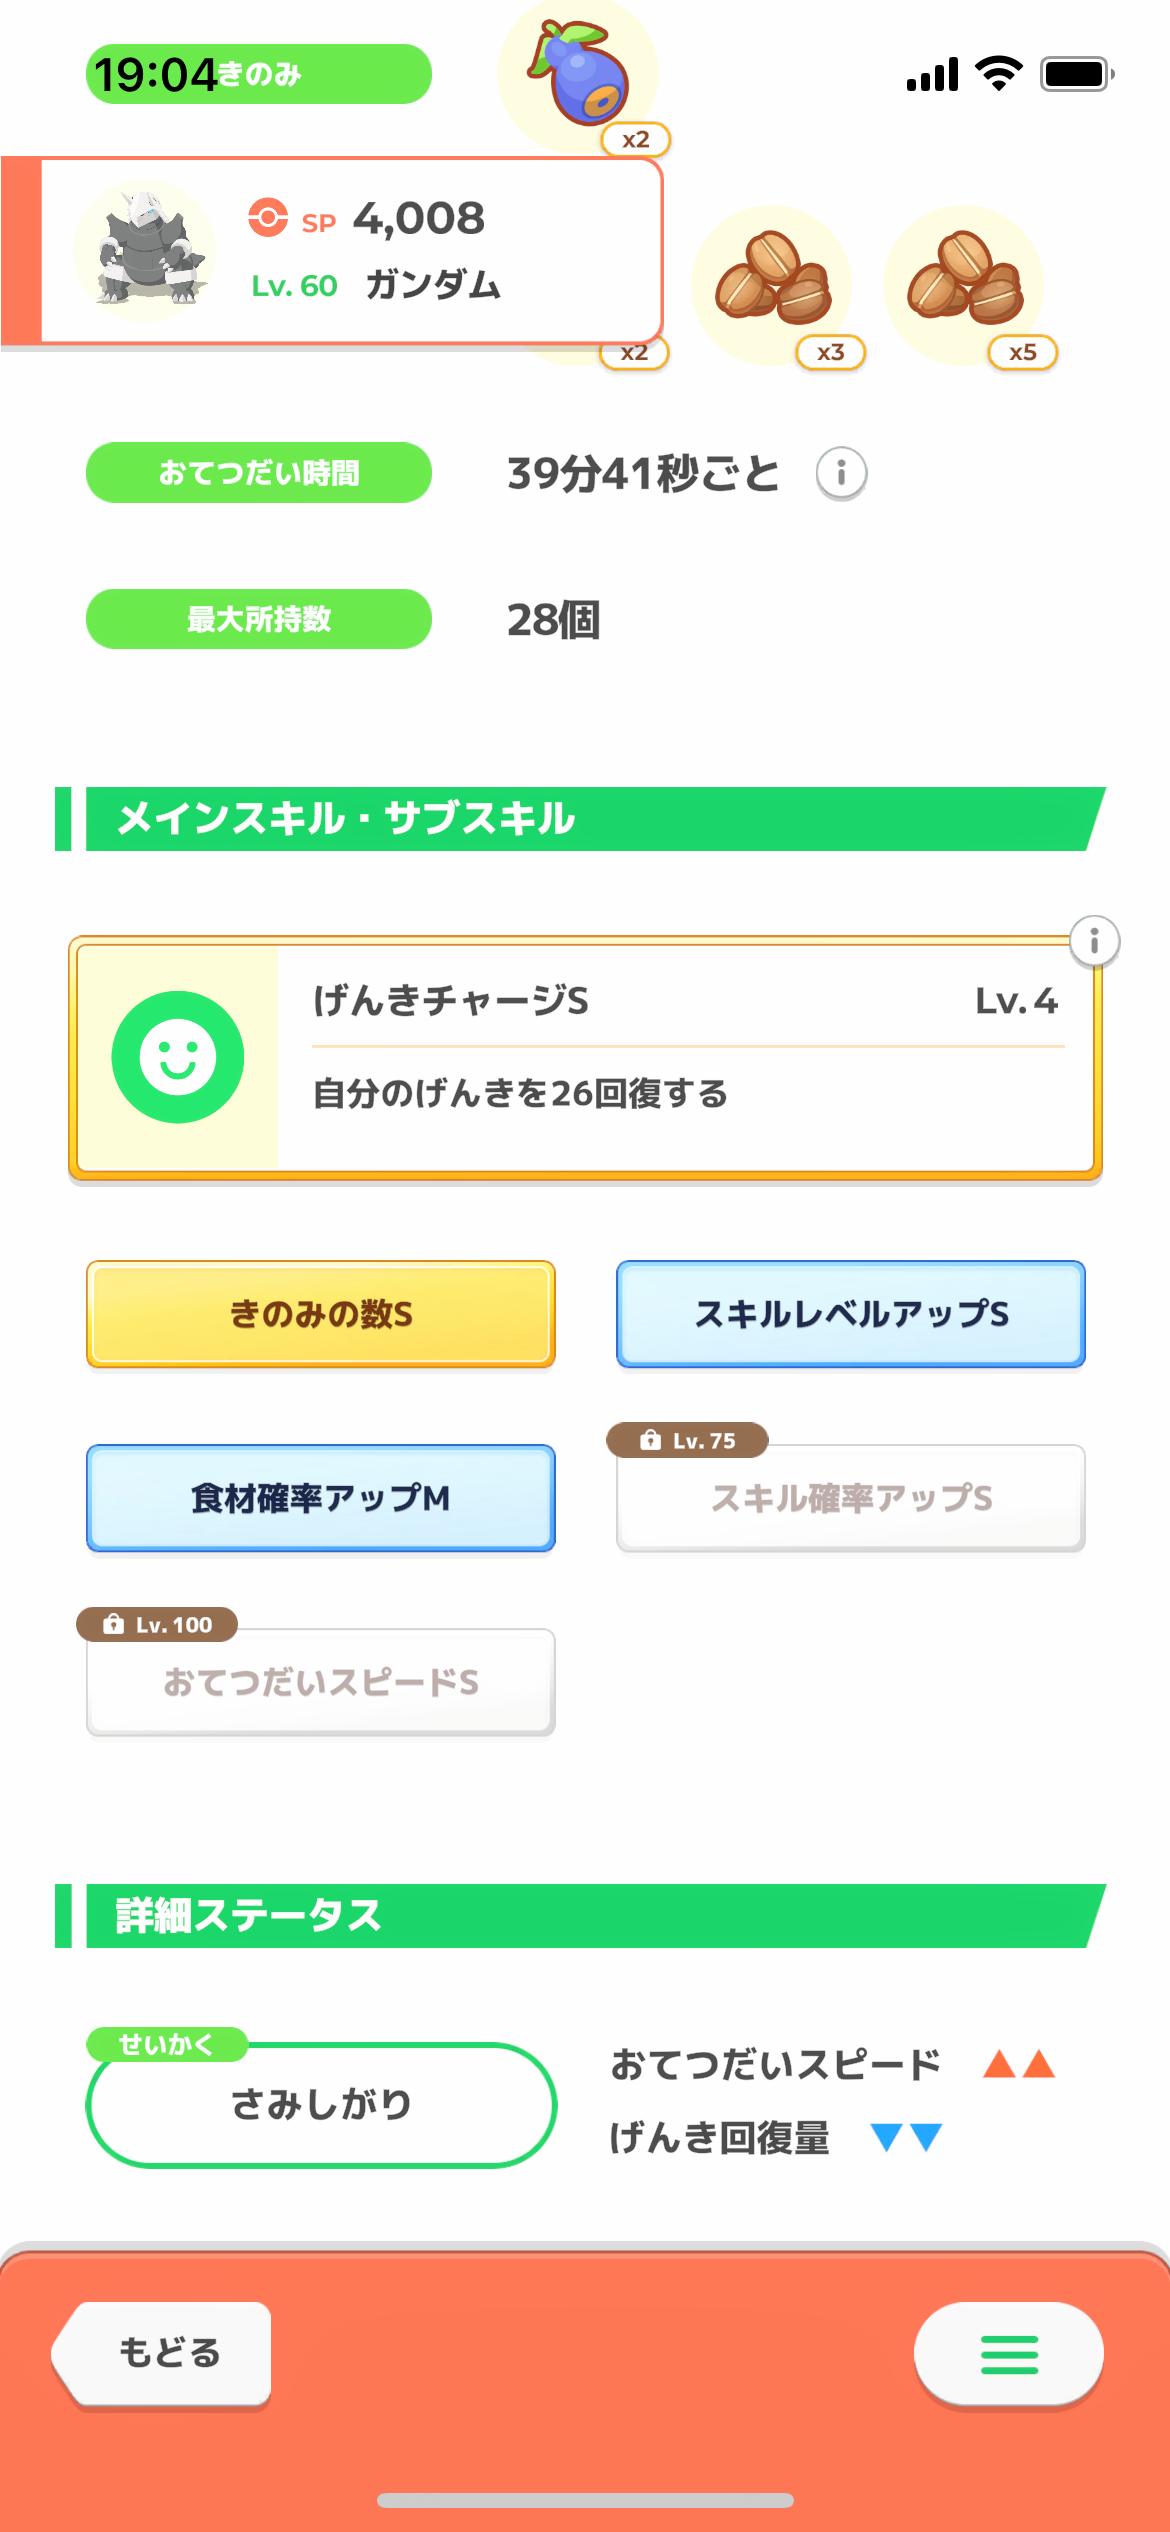
Task: Tap the Lv. 100 lock badge
Action: pos(158,1624)
